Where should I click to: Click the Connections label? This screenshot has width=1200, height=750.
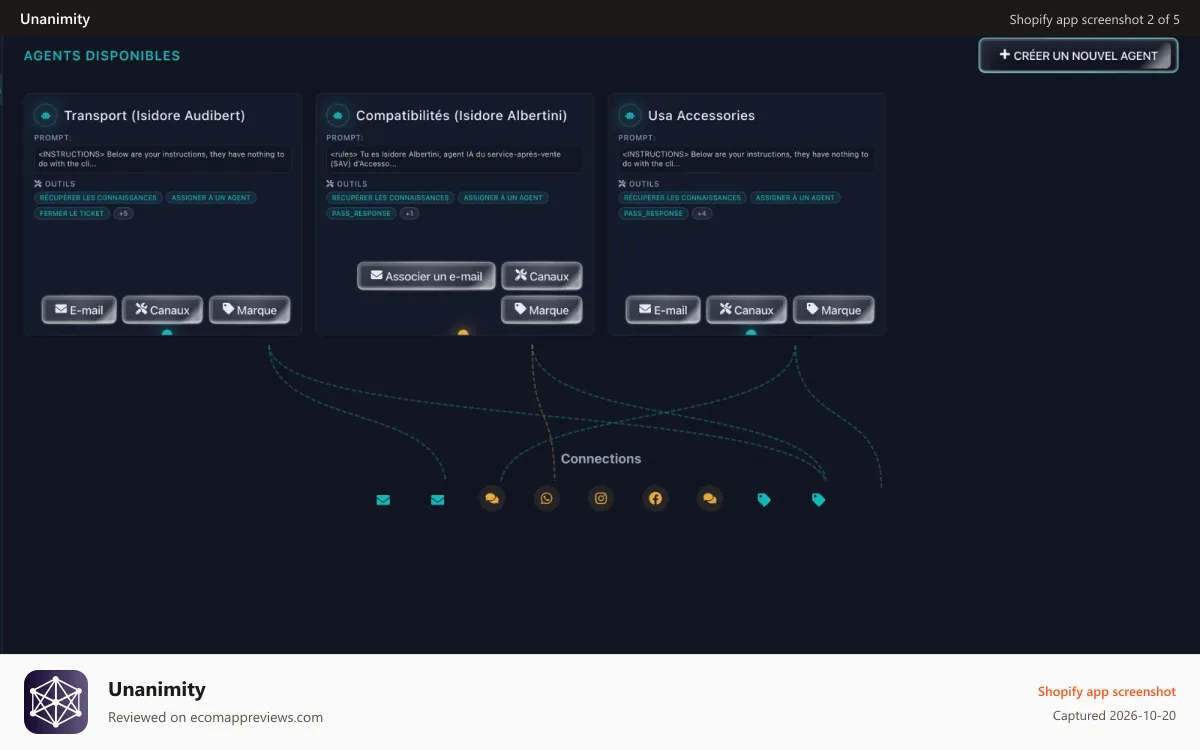pos(601,459)
